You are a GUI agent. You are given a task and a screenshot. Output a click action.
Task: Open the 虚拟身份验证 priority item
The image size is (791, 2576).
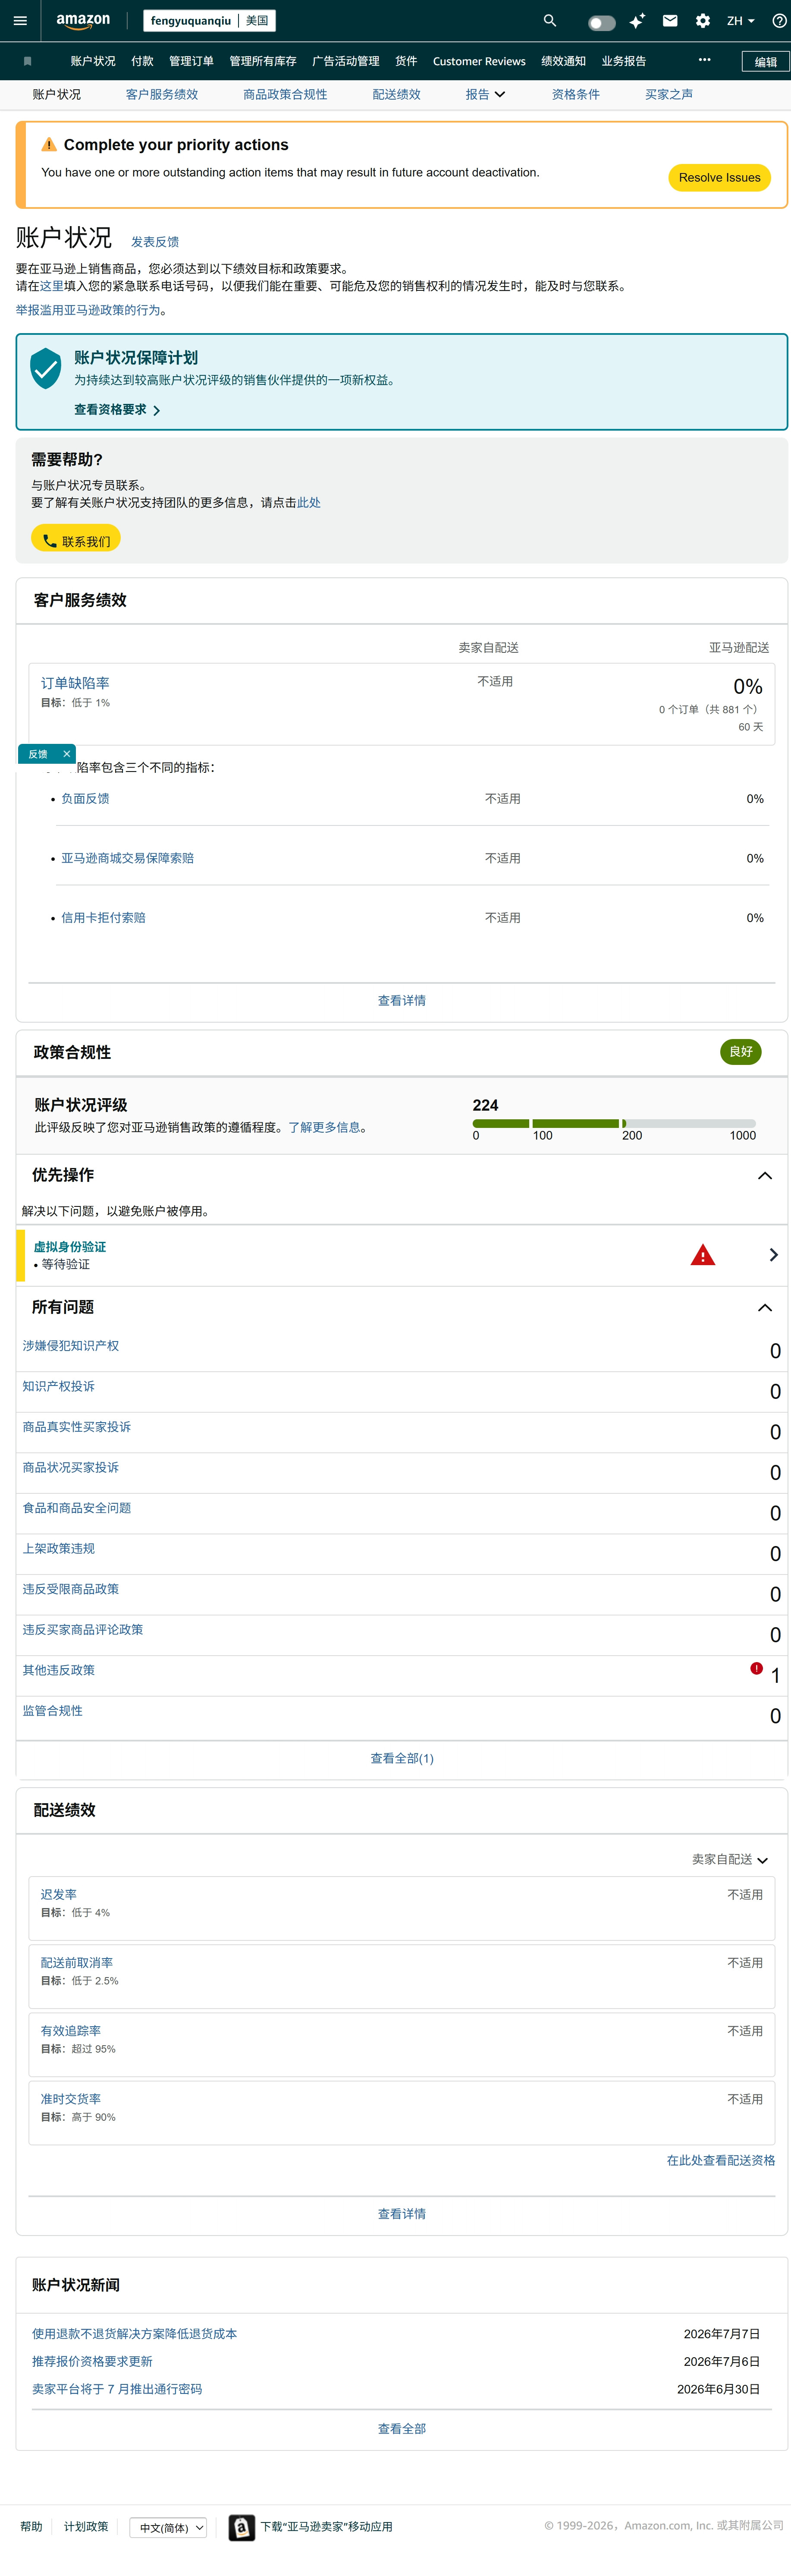click(70, 1247)
